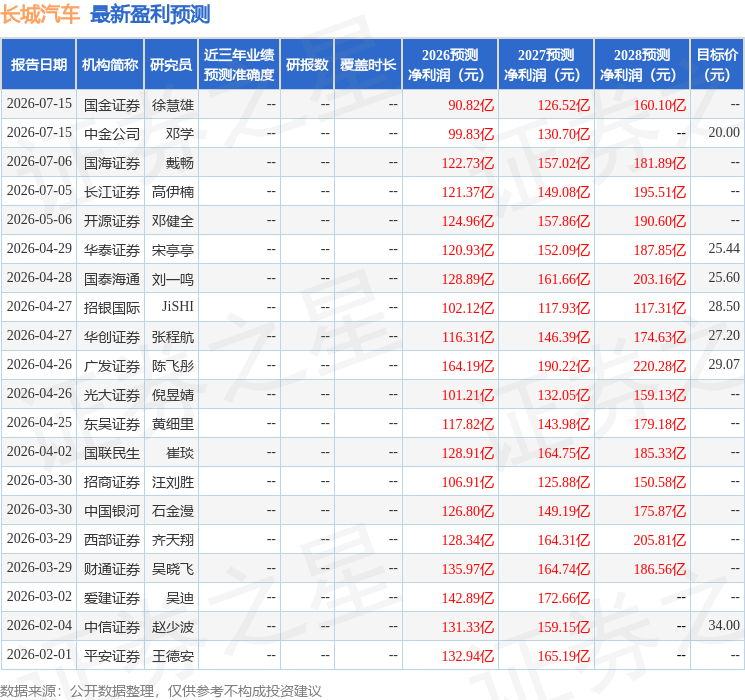
Task: Click institution name 爱建证券
Action: pos(112,598)
